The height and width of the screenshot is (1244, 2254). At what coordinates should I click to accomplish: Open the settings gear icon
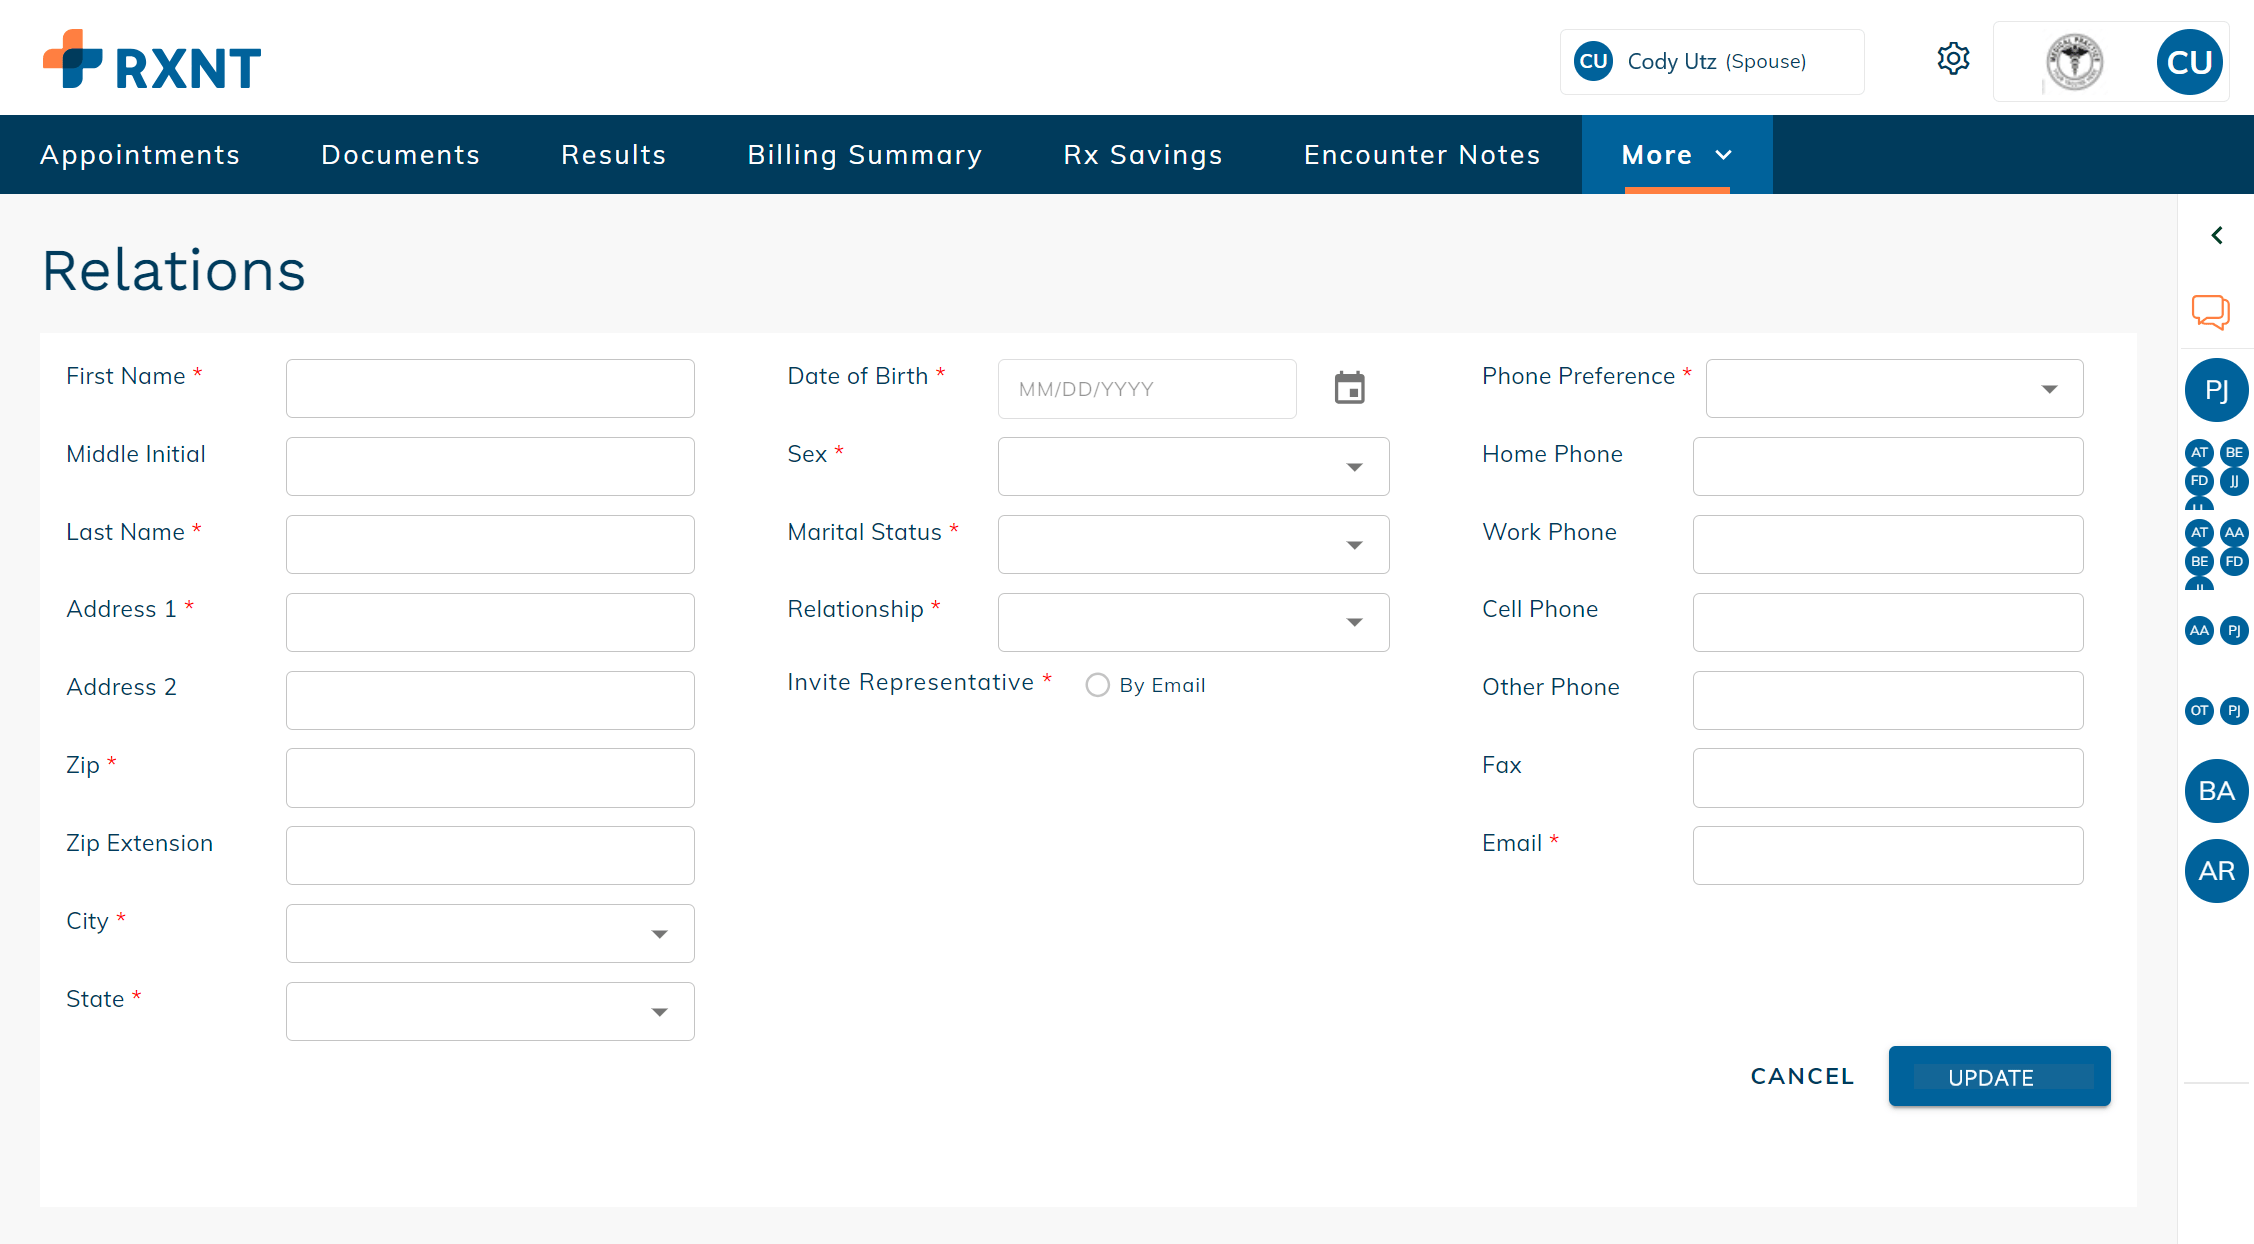(x=1952, y=60)
